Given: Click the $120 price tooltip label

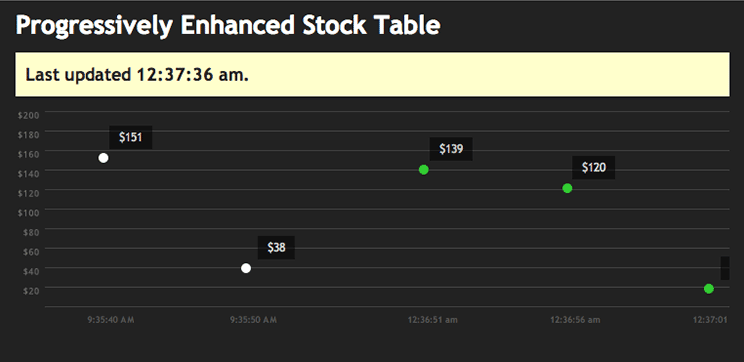Looking at the screenshot, I should (x=594, y=167).
